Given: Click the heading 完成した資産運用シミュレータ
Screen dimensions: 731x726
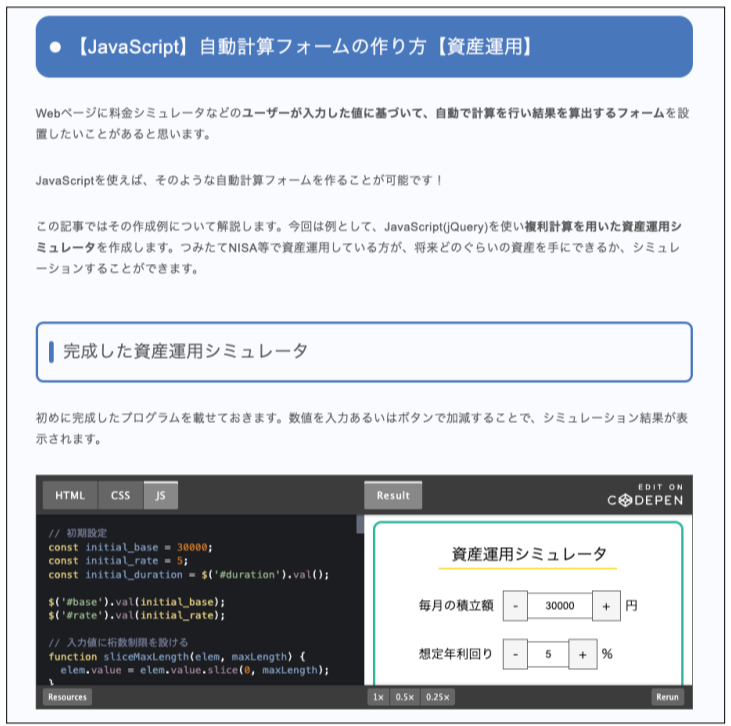Looking at the screenshot, I should click(186, 351).
